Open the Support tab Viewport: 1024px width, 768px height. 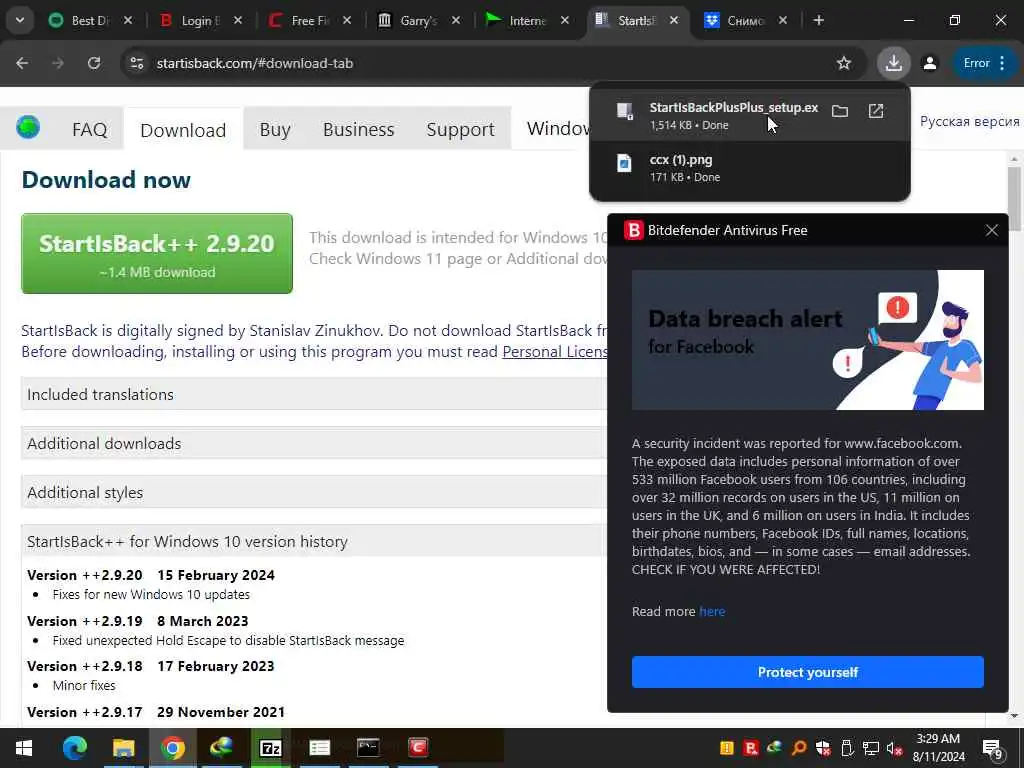tap(460, 129)
